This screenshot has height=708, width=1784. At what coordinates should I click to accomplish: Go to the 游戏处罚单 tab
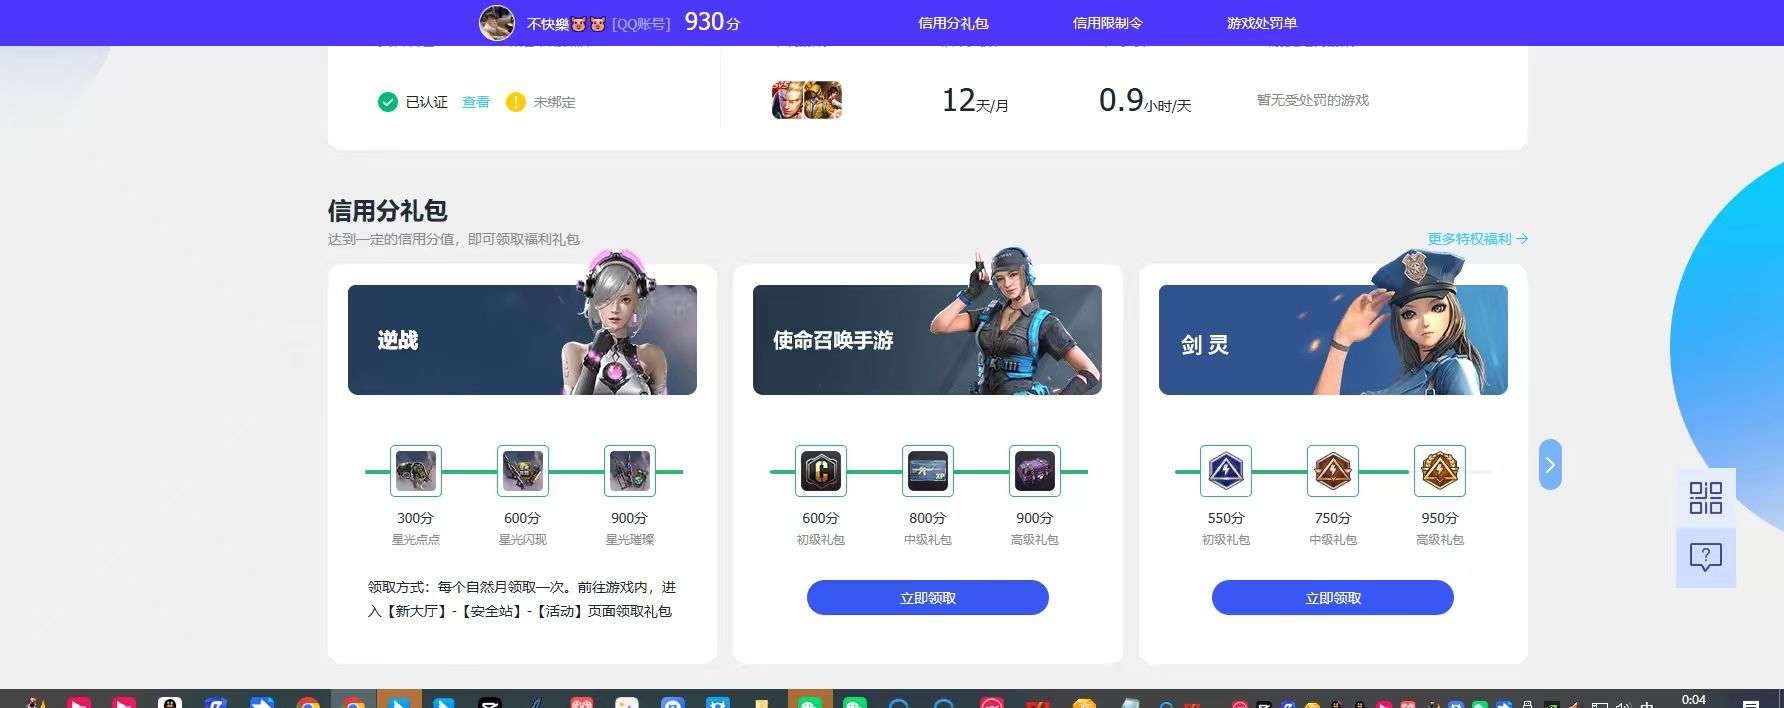click(1261, 23)
